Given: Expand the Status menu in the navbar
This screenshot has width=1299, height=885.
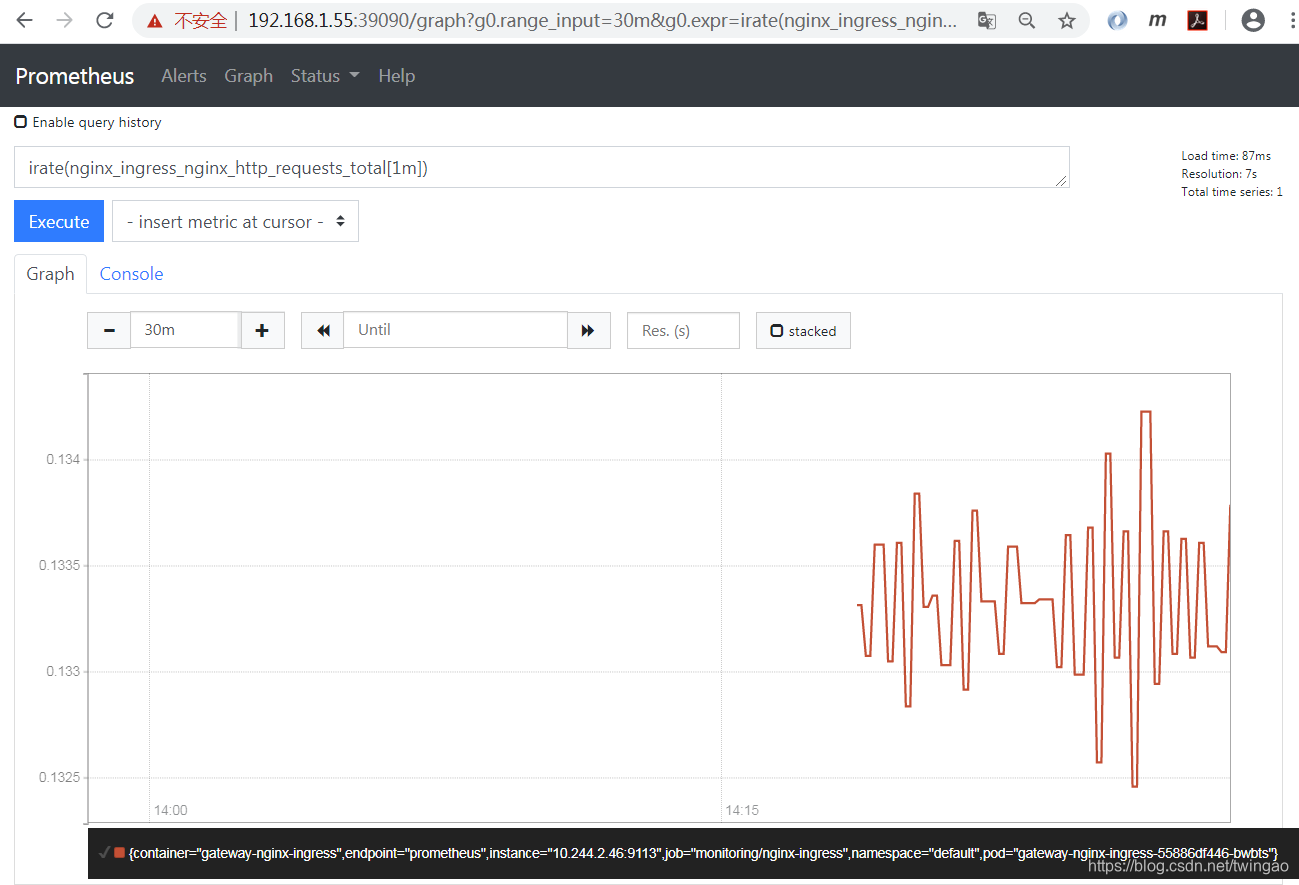Looking at the screenshot, I should coord(325,76).
